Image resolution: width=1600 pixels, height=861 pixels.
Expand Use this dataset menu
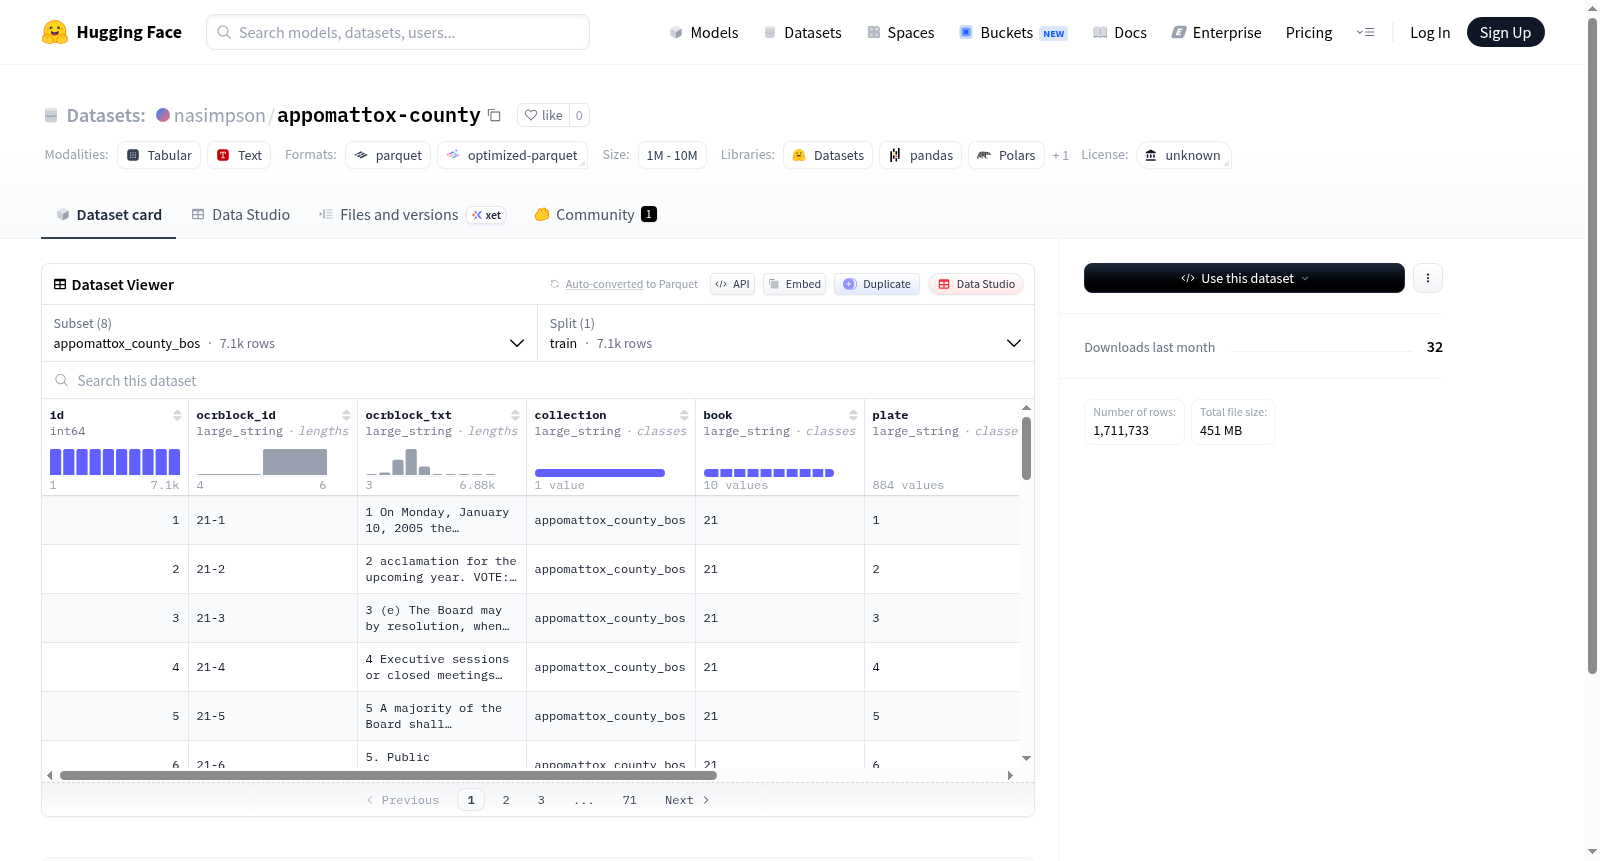(x=1244, y=278)
